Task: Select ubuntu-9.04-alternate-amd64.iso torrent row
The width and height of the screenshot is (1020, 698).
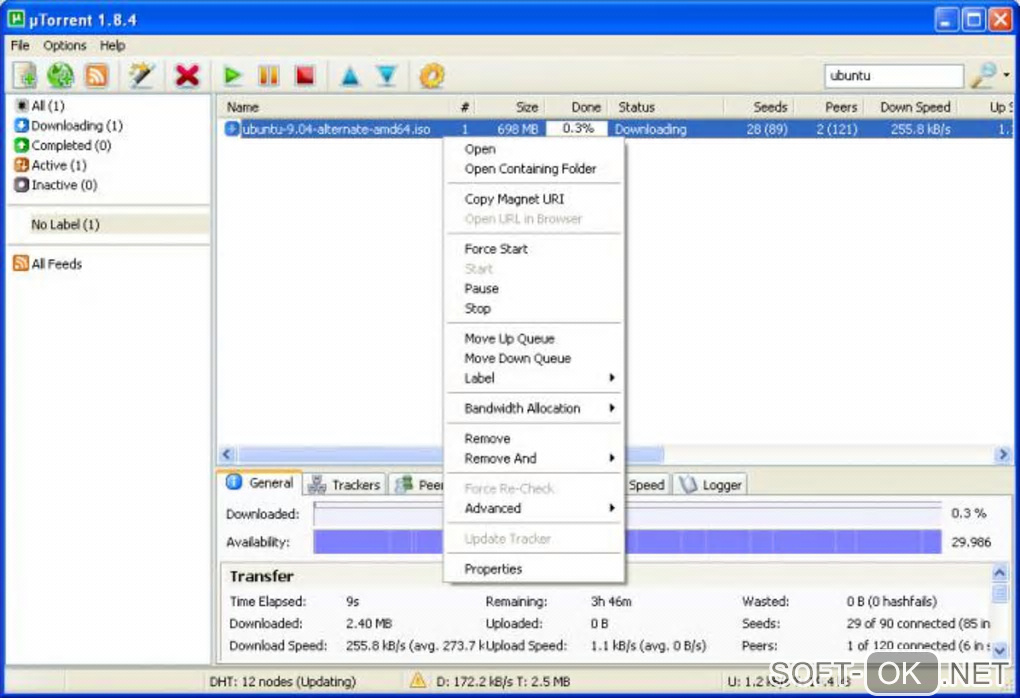Action: 615,129
